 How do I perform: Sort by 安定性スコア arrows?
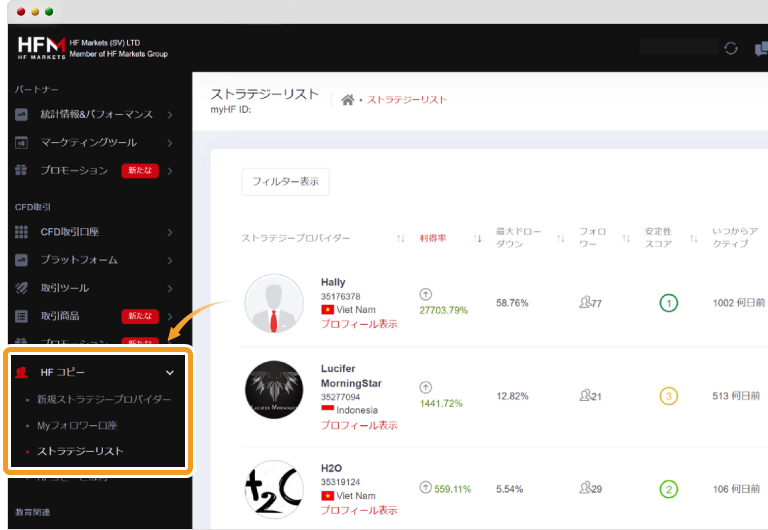pyautogui.click(x=694, y=239)
